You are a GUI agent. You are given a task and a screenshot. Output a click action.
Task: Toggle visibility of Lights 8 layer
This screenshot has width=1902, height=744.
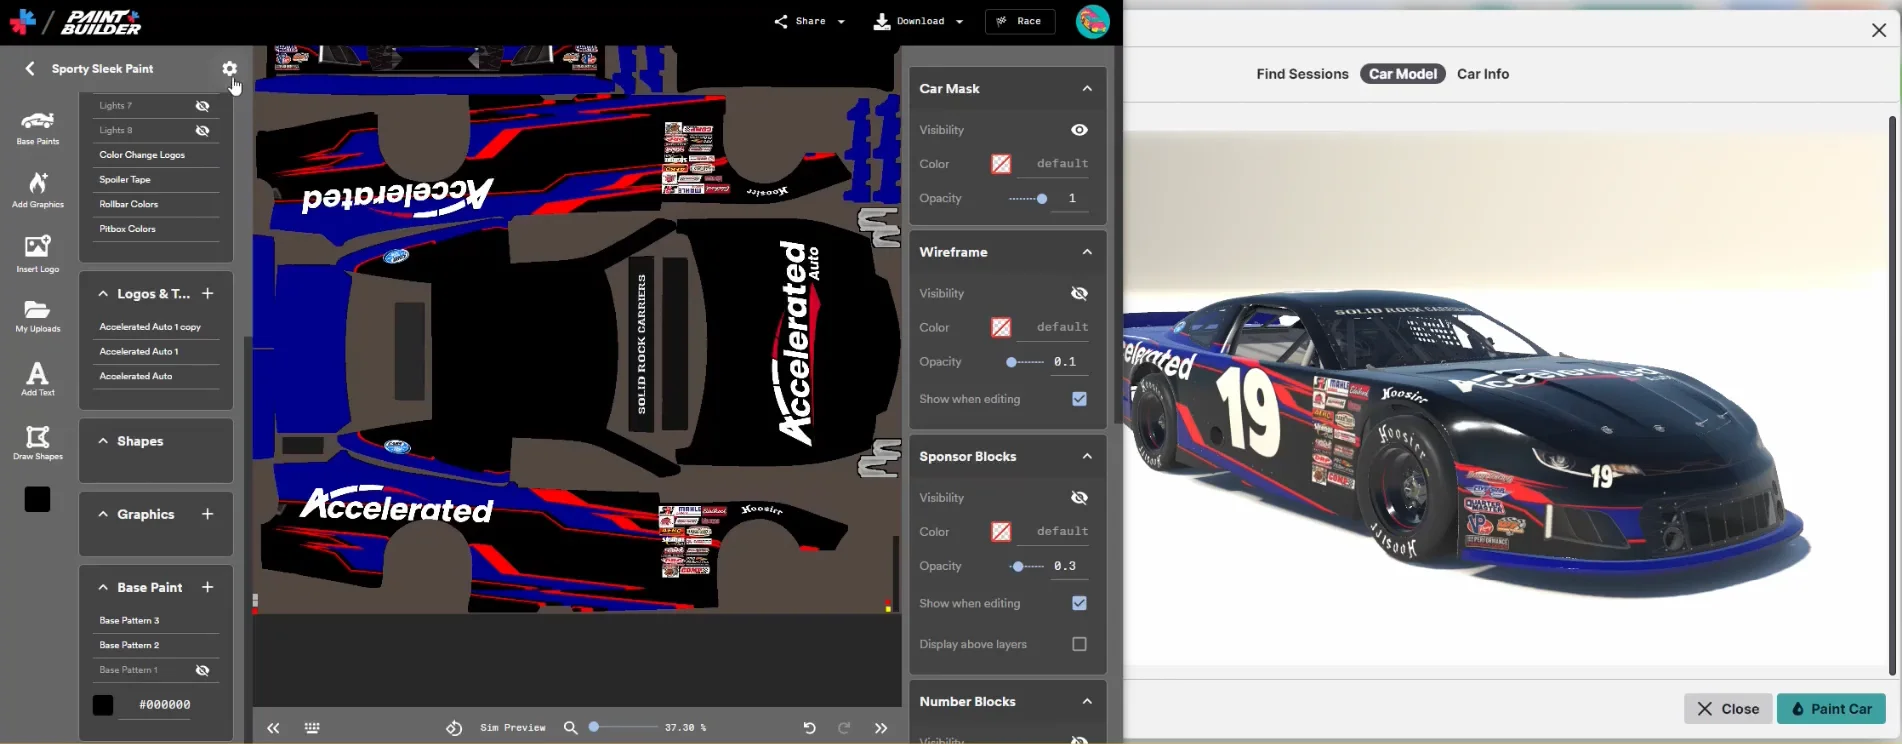pos(202,131)
